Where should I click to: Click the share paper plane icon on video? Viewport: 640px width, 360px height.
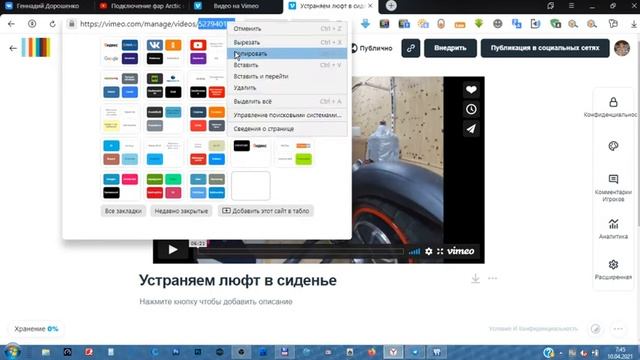pyautogui.click(x=471, y=129)
